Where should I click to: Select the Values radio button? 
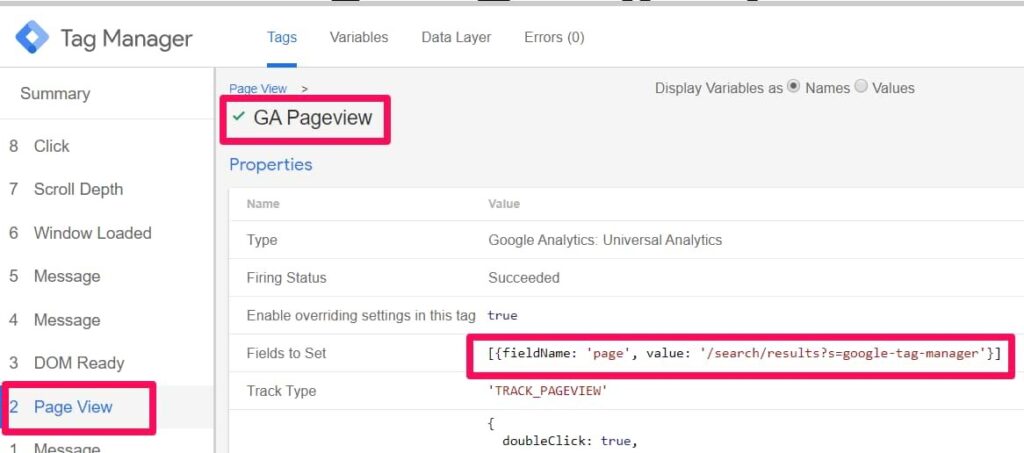click(861, 87)
